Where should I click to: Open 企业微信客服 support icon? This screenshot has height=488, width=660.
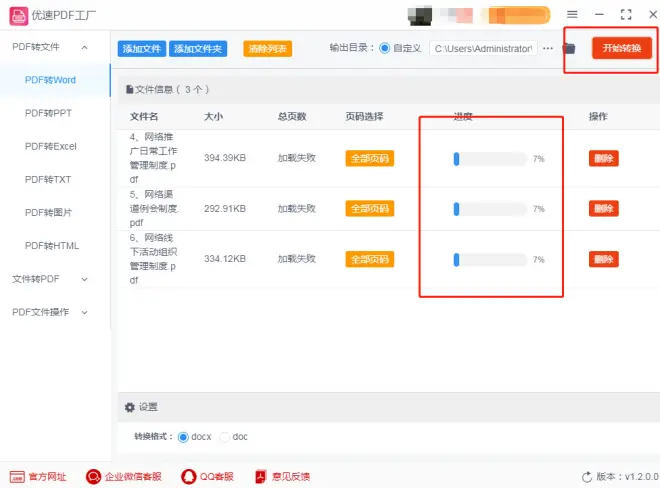pos(93,477)
